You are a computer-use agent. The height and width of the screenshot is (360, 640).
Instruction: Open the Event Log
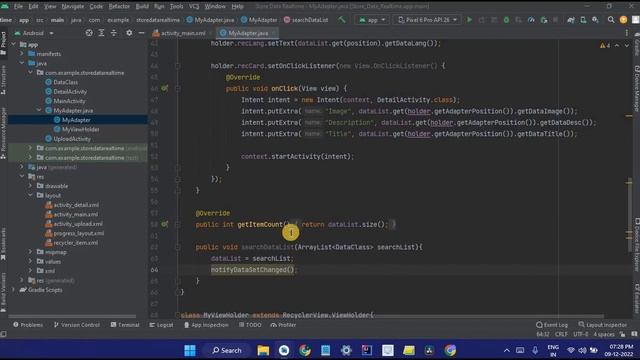pos(552,325)
